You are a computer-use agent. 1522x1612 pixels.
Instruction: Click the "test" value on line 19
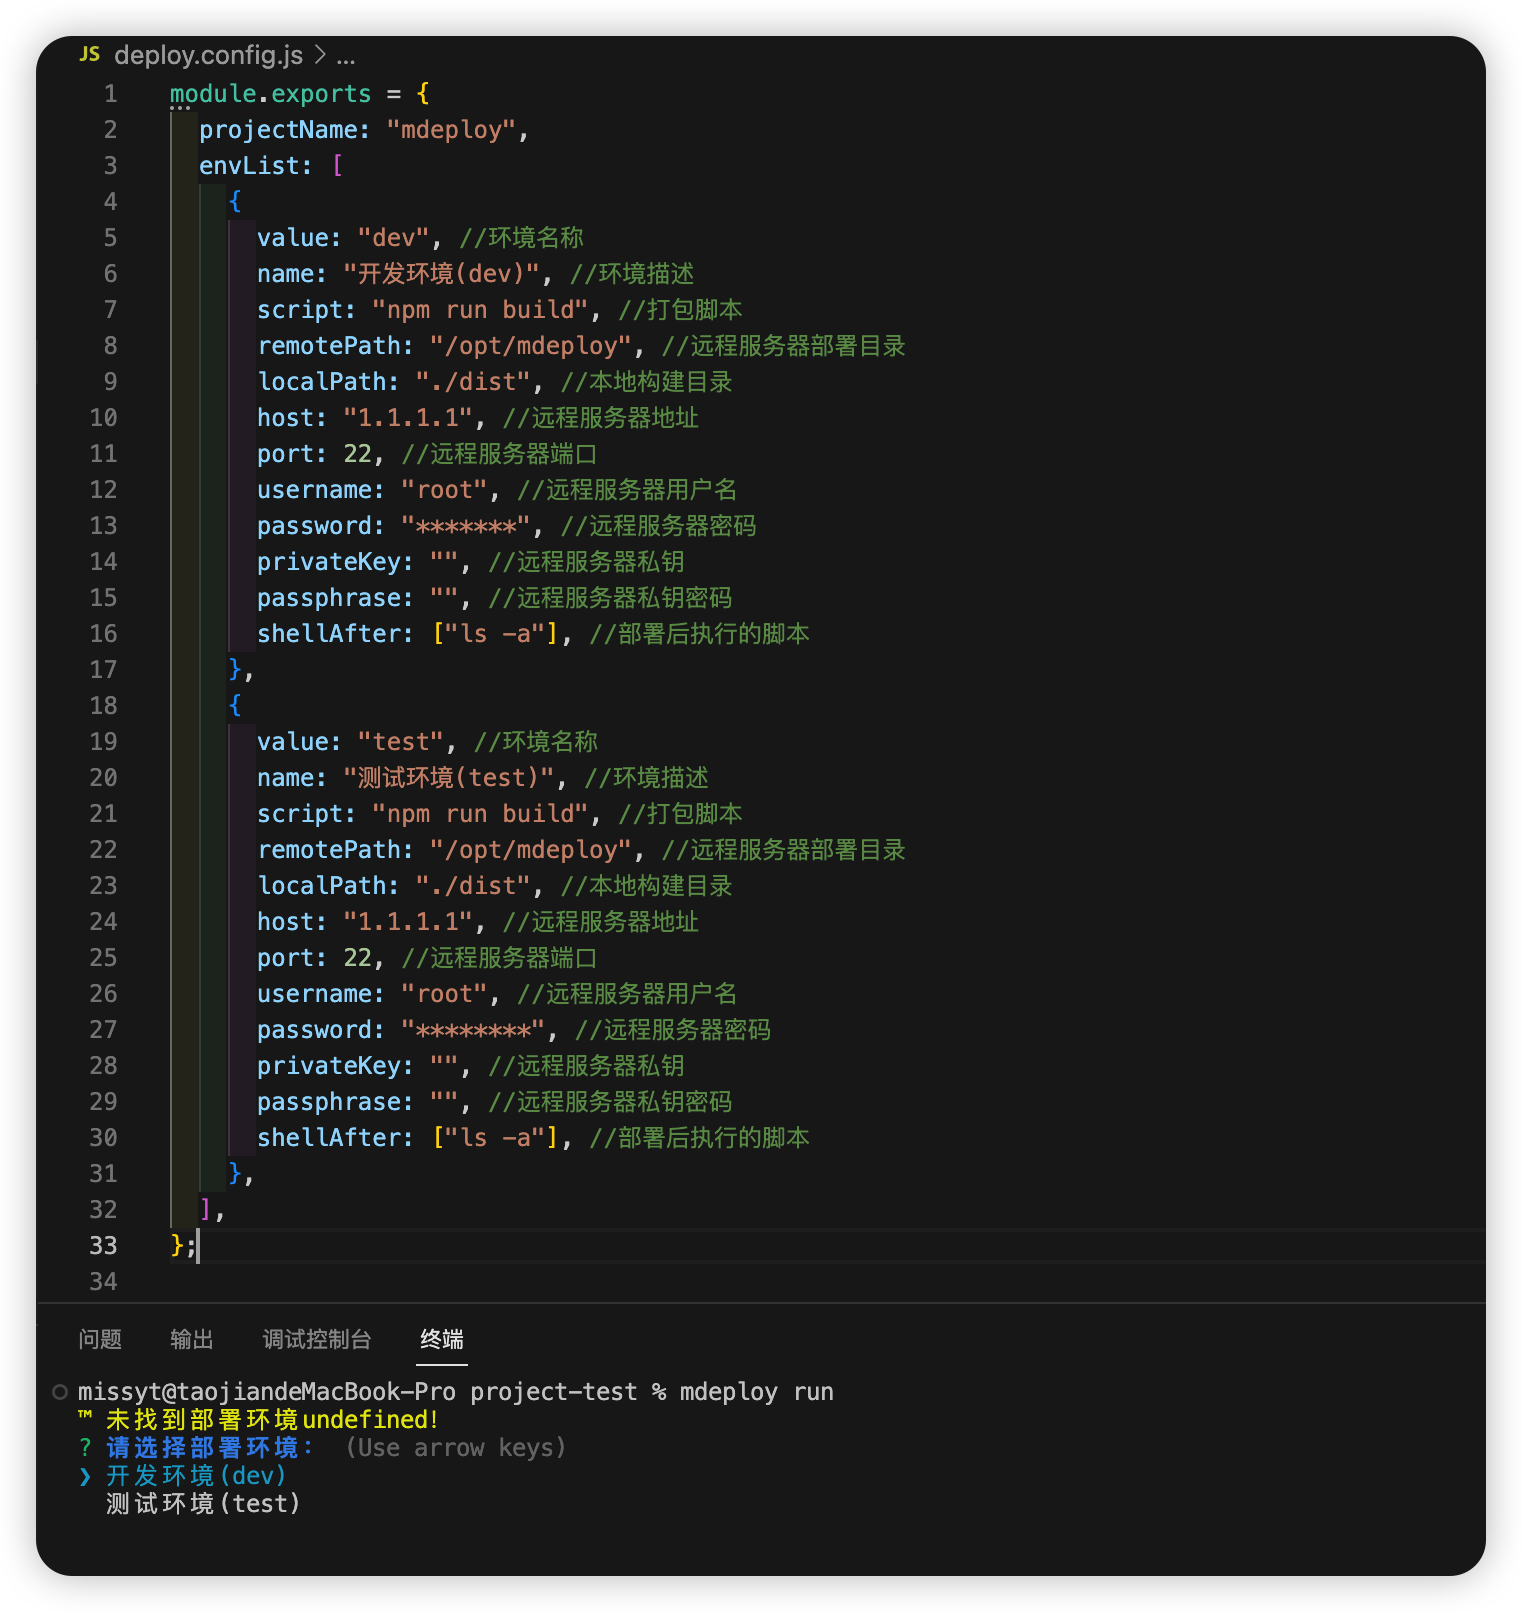(400, 742)
